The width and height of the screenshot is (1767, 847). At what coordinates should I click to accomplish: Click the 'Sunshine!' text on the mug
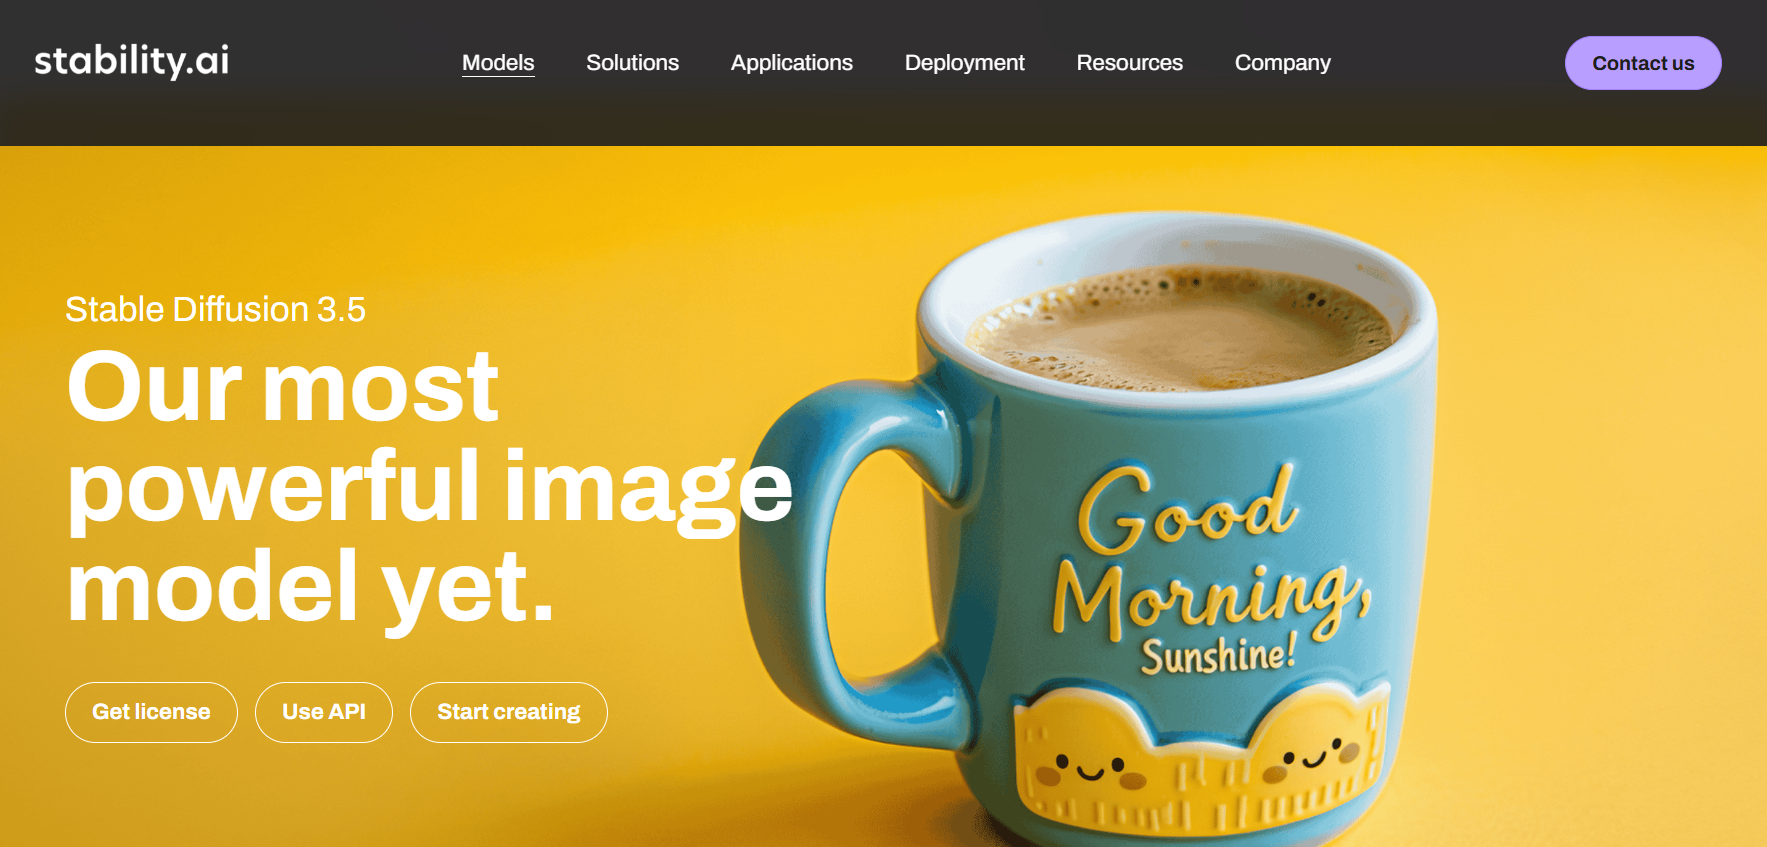[x=1219, y=655]
